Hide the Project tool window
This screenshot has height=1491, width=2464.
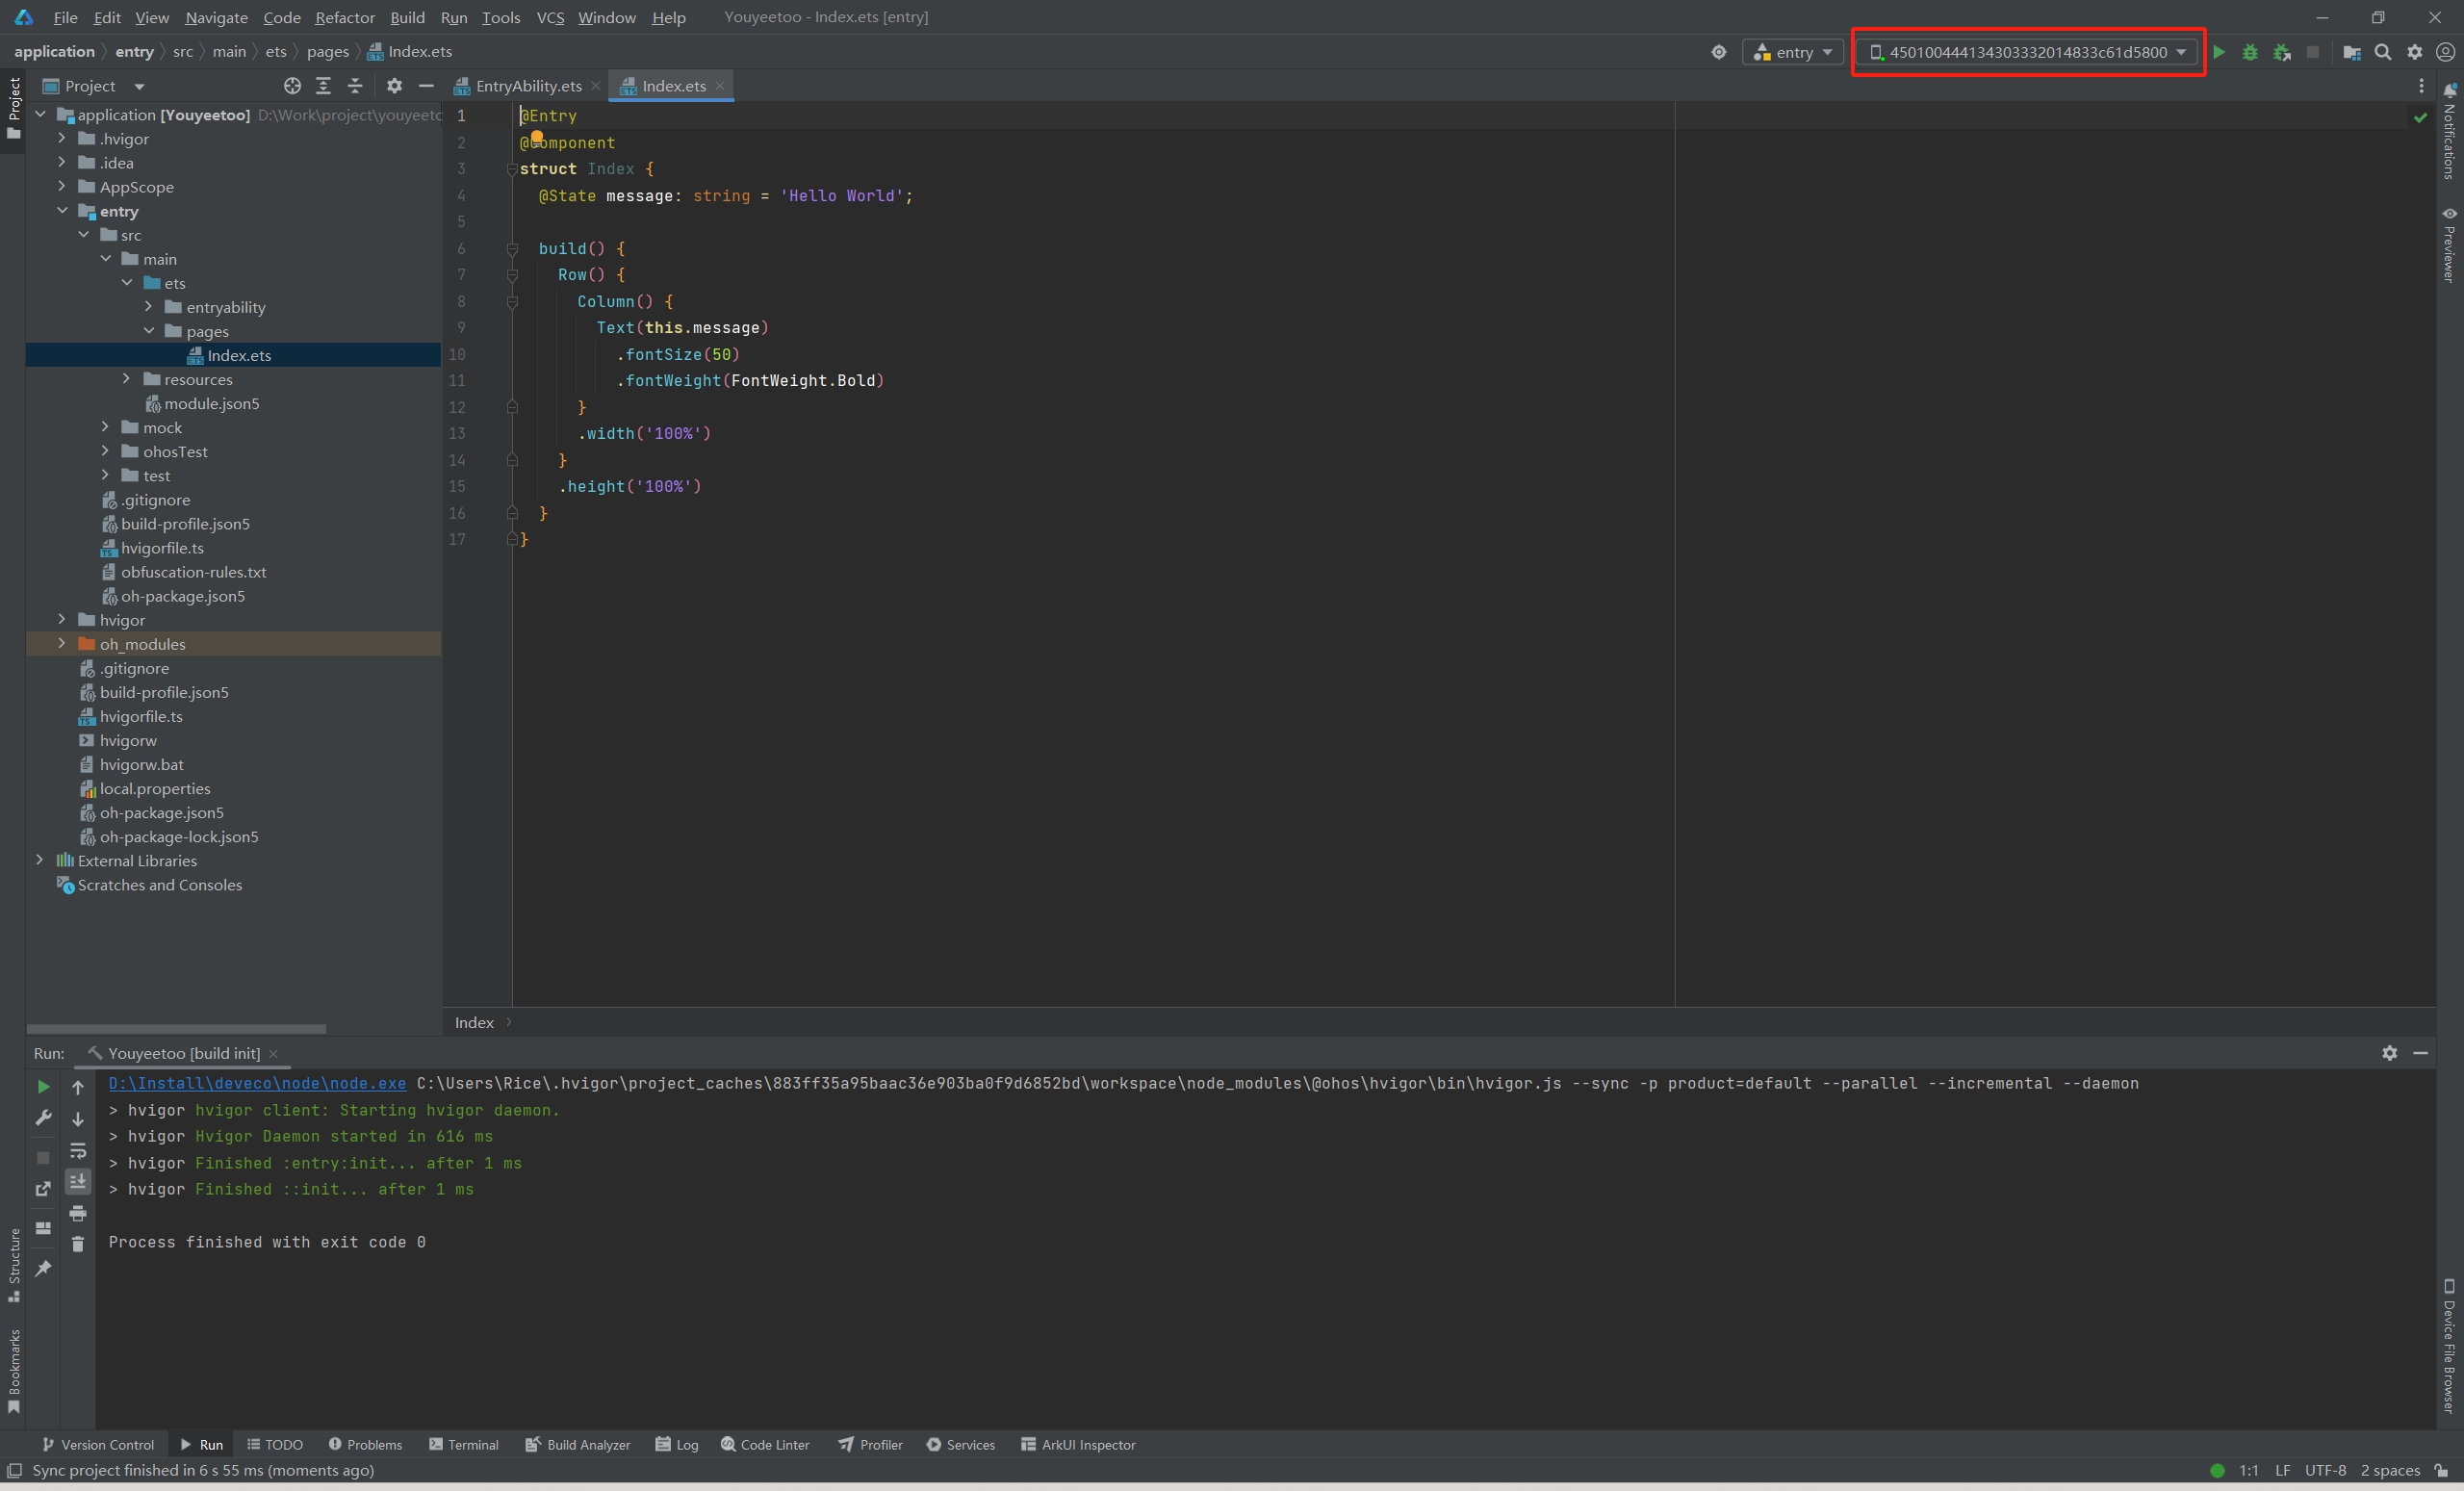426,86
